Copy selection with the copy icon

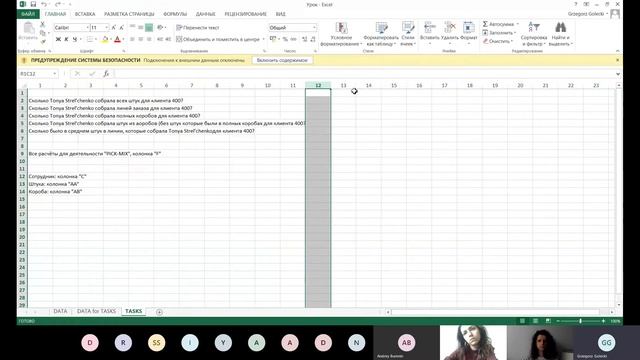coord(42,33)
